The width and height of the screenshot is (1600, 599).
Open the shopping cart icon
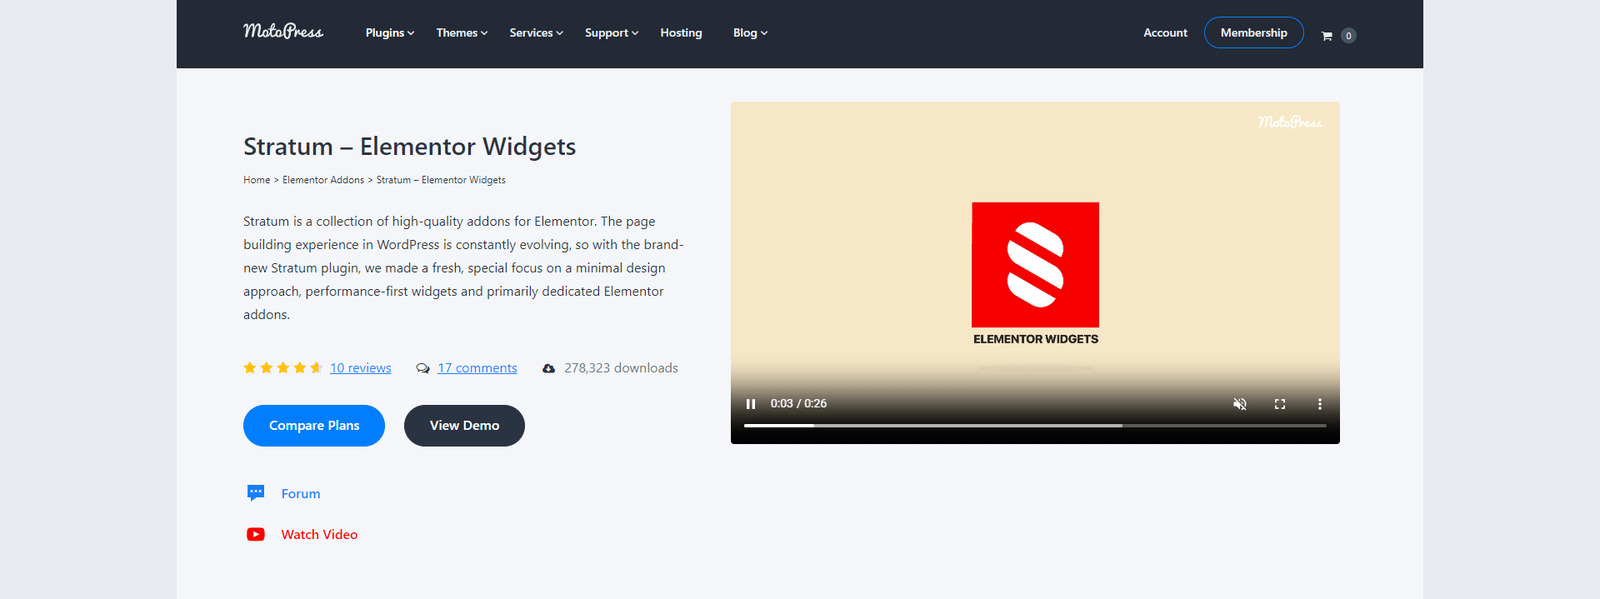pyautogui.click(x=1327, y=36)
